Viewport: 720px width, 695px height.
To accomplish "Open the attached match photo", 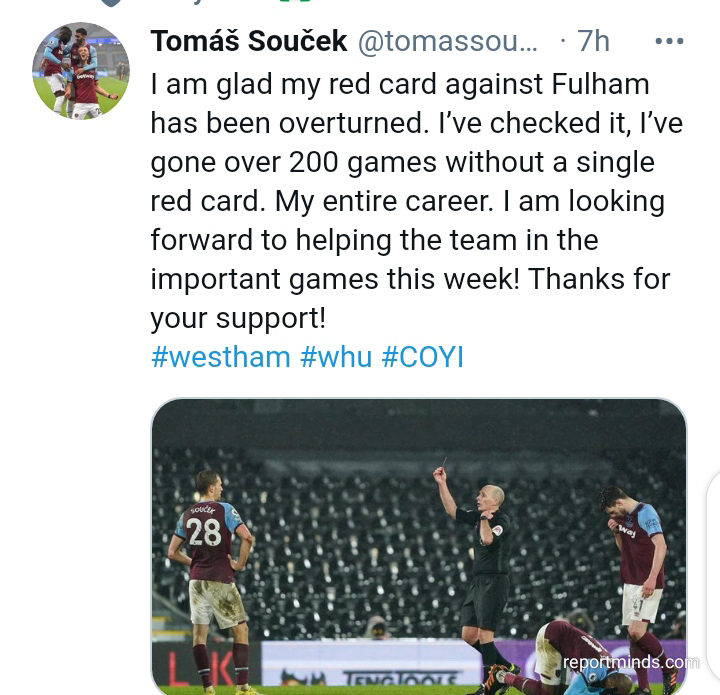I will pos(418,545).
